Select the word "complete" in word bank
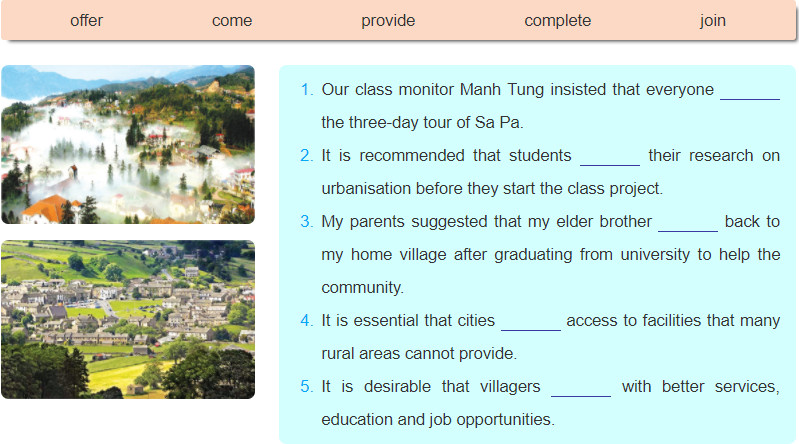The image size is (799, 444). tap(557, 20)
